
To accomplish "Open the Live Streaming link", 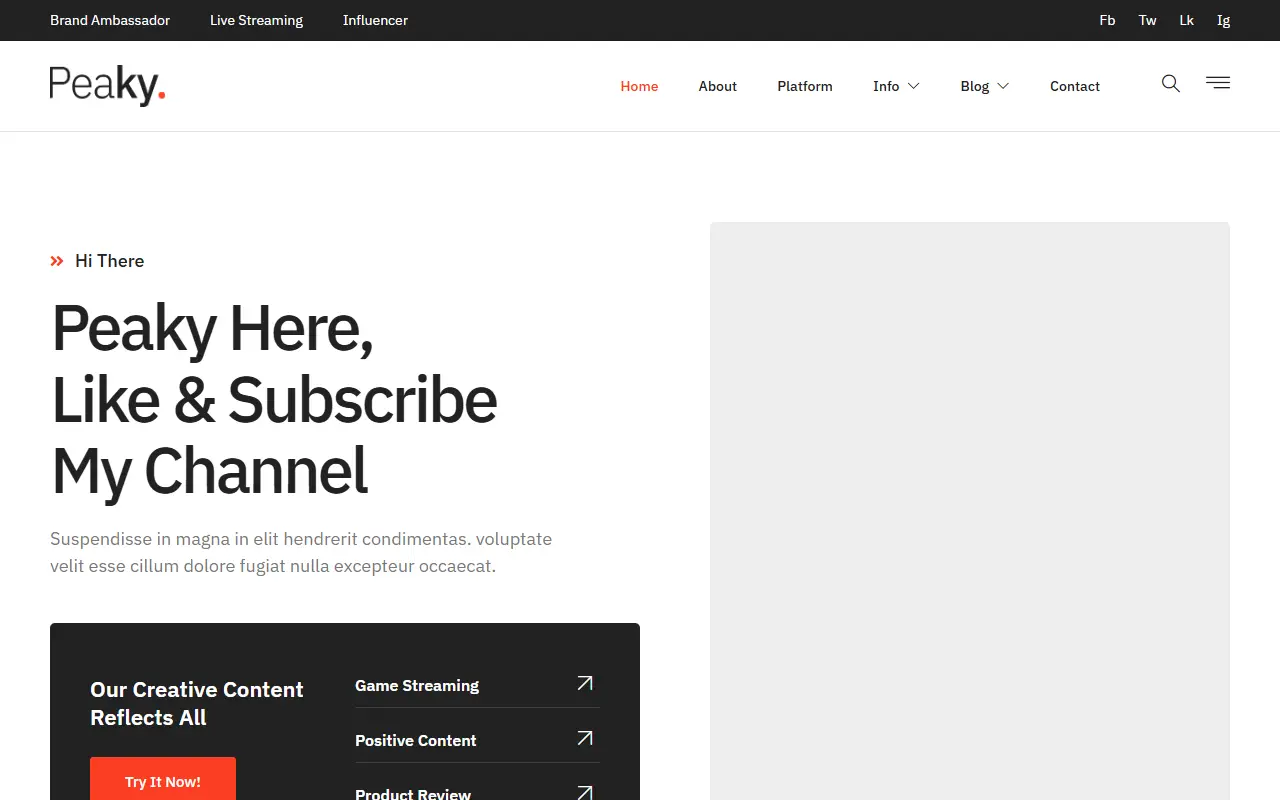I will point(256,20).
